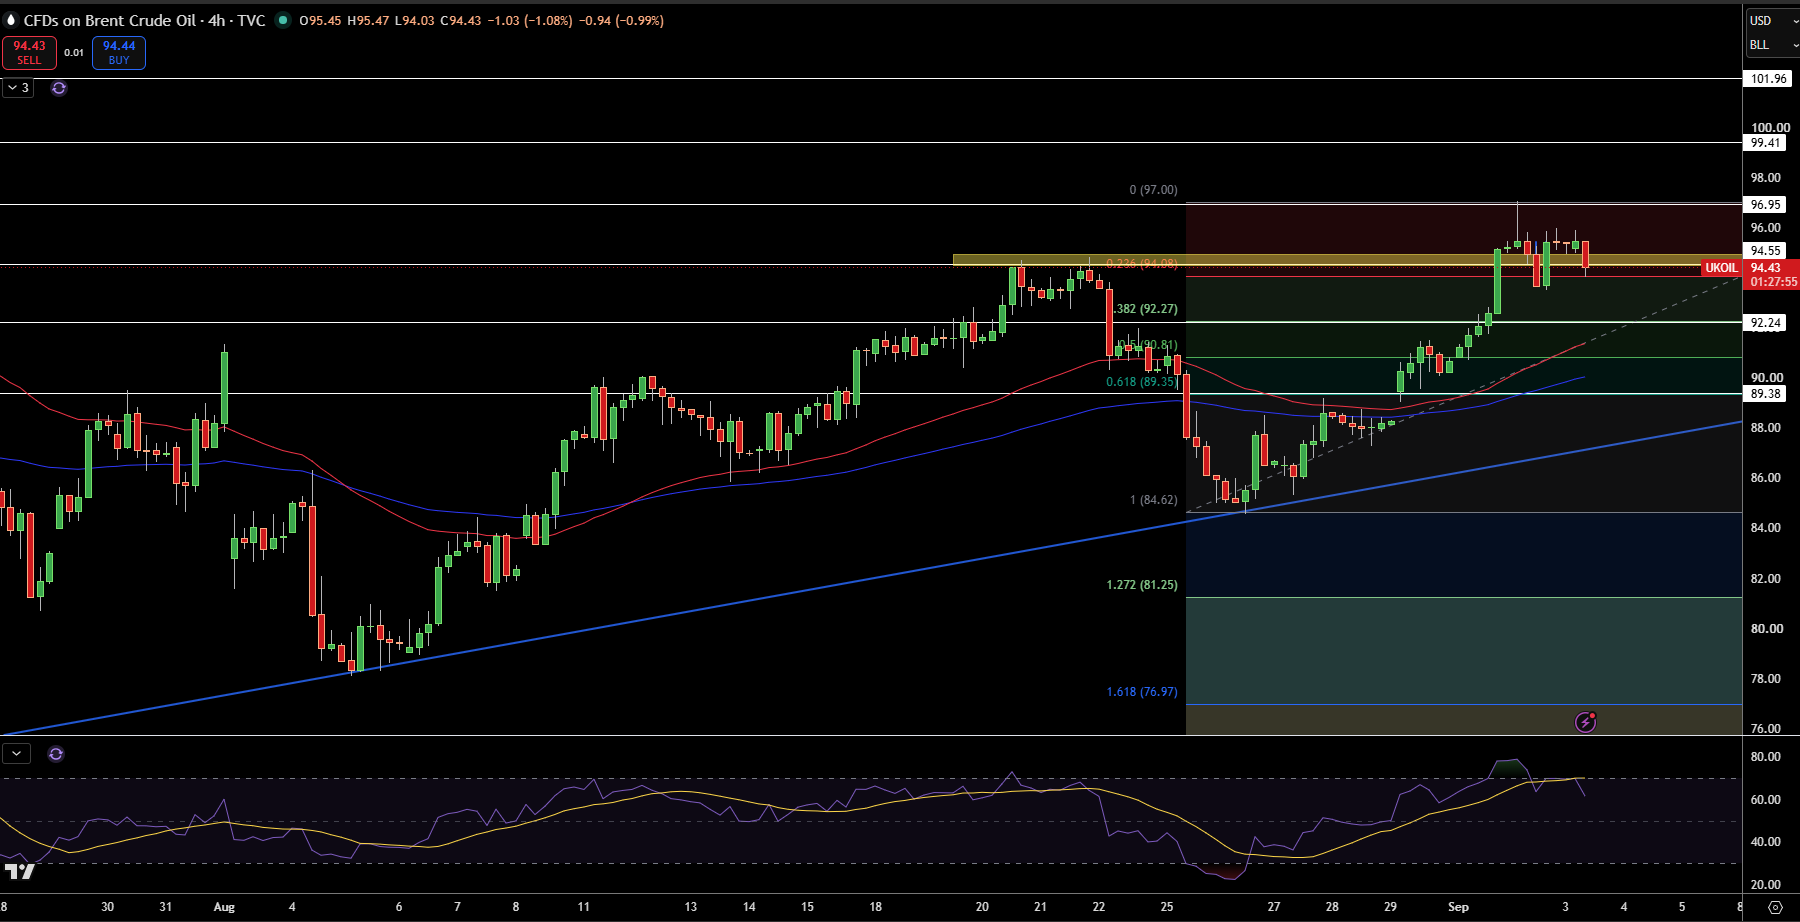The image size is (1800, 922).
Task: Click the high value H95.47
Action: [x=368, y=20]
